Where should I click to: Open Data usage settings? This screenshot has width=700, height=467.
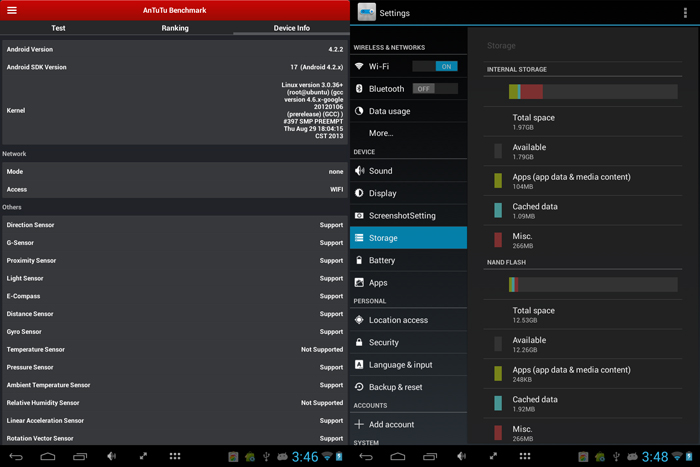point(408,111)
